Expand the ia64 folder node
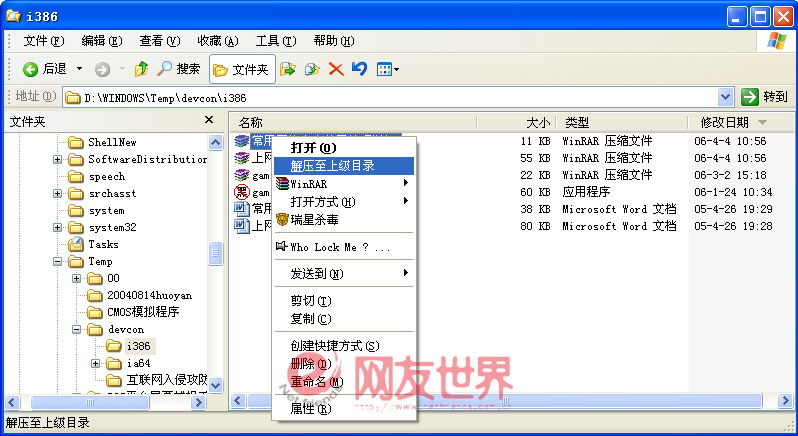Screen dimensions: 798x436 [x=95, y=363]
